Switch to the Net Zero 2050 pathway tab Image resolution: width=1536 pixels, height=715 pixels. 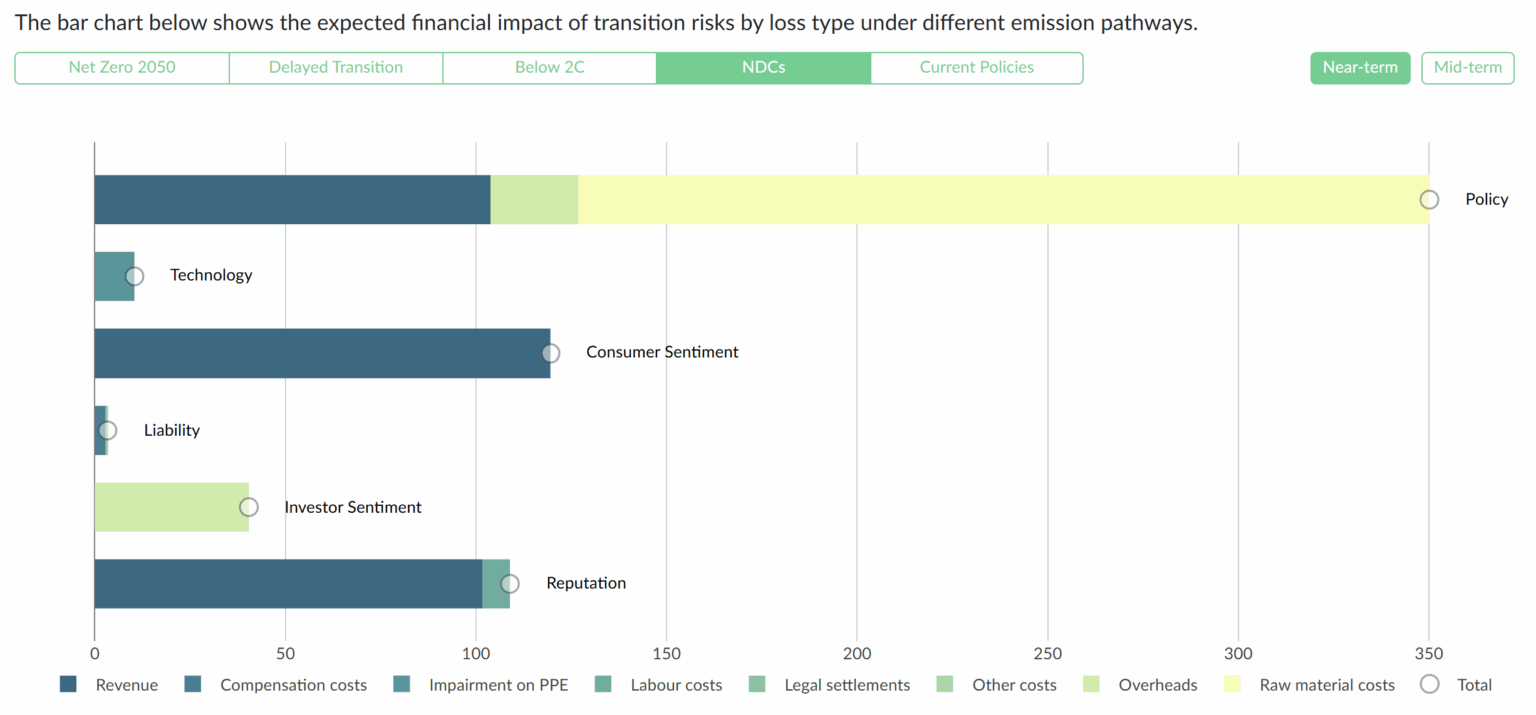[122, 68]
